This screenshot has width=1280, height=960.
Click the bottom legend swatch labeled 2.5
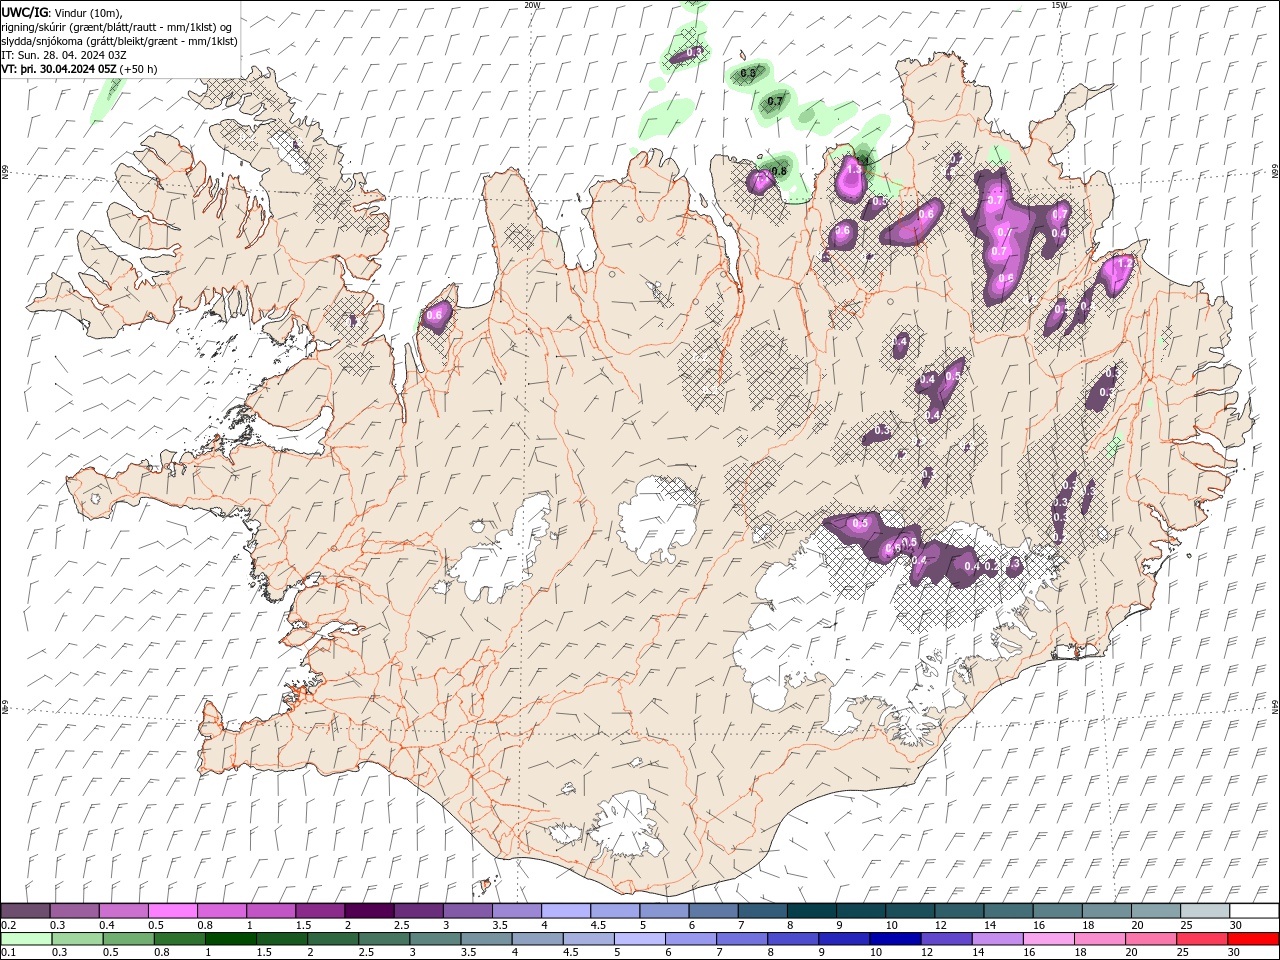tap(384, 939)
